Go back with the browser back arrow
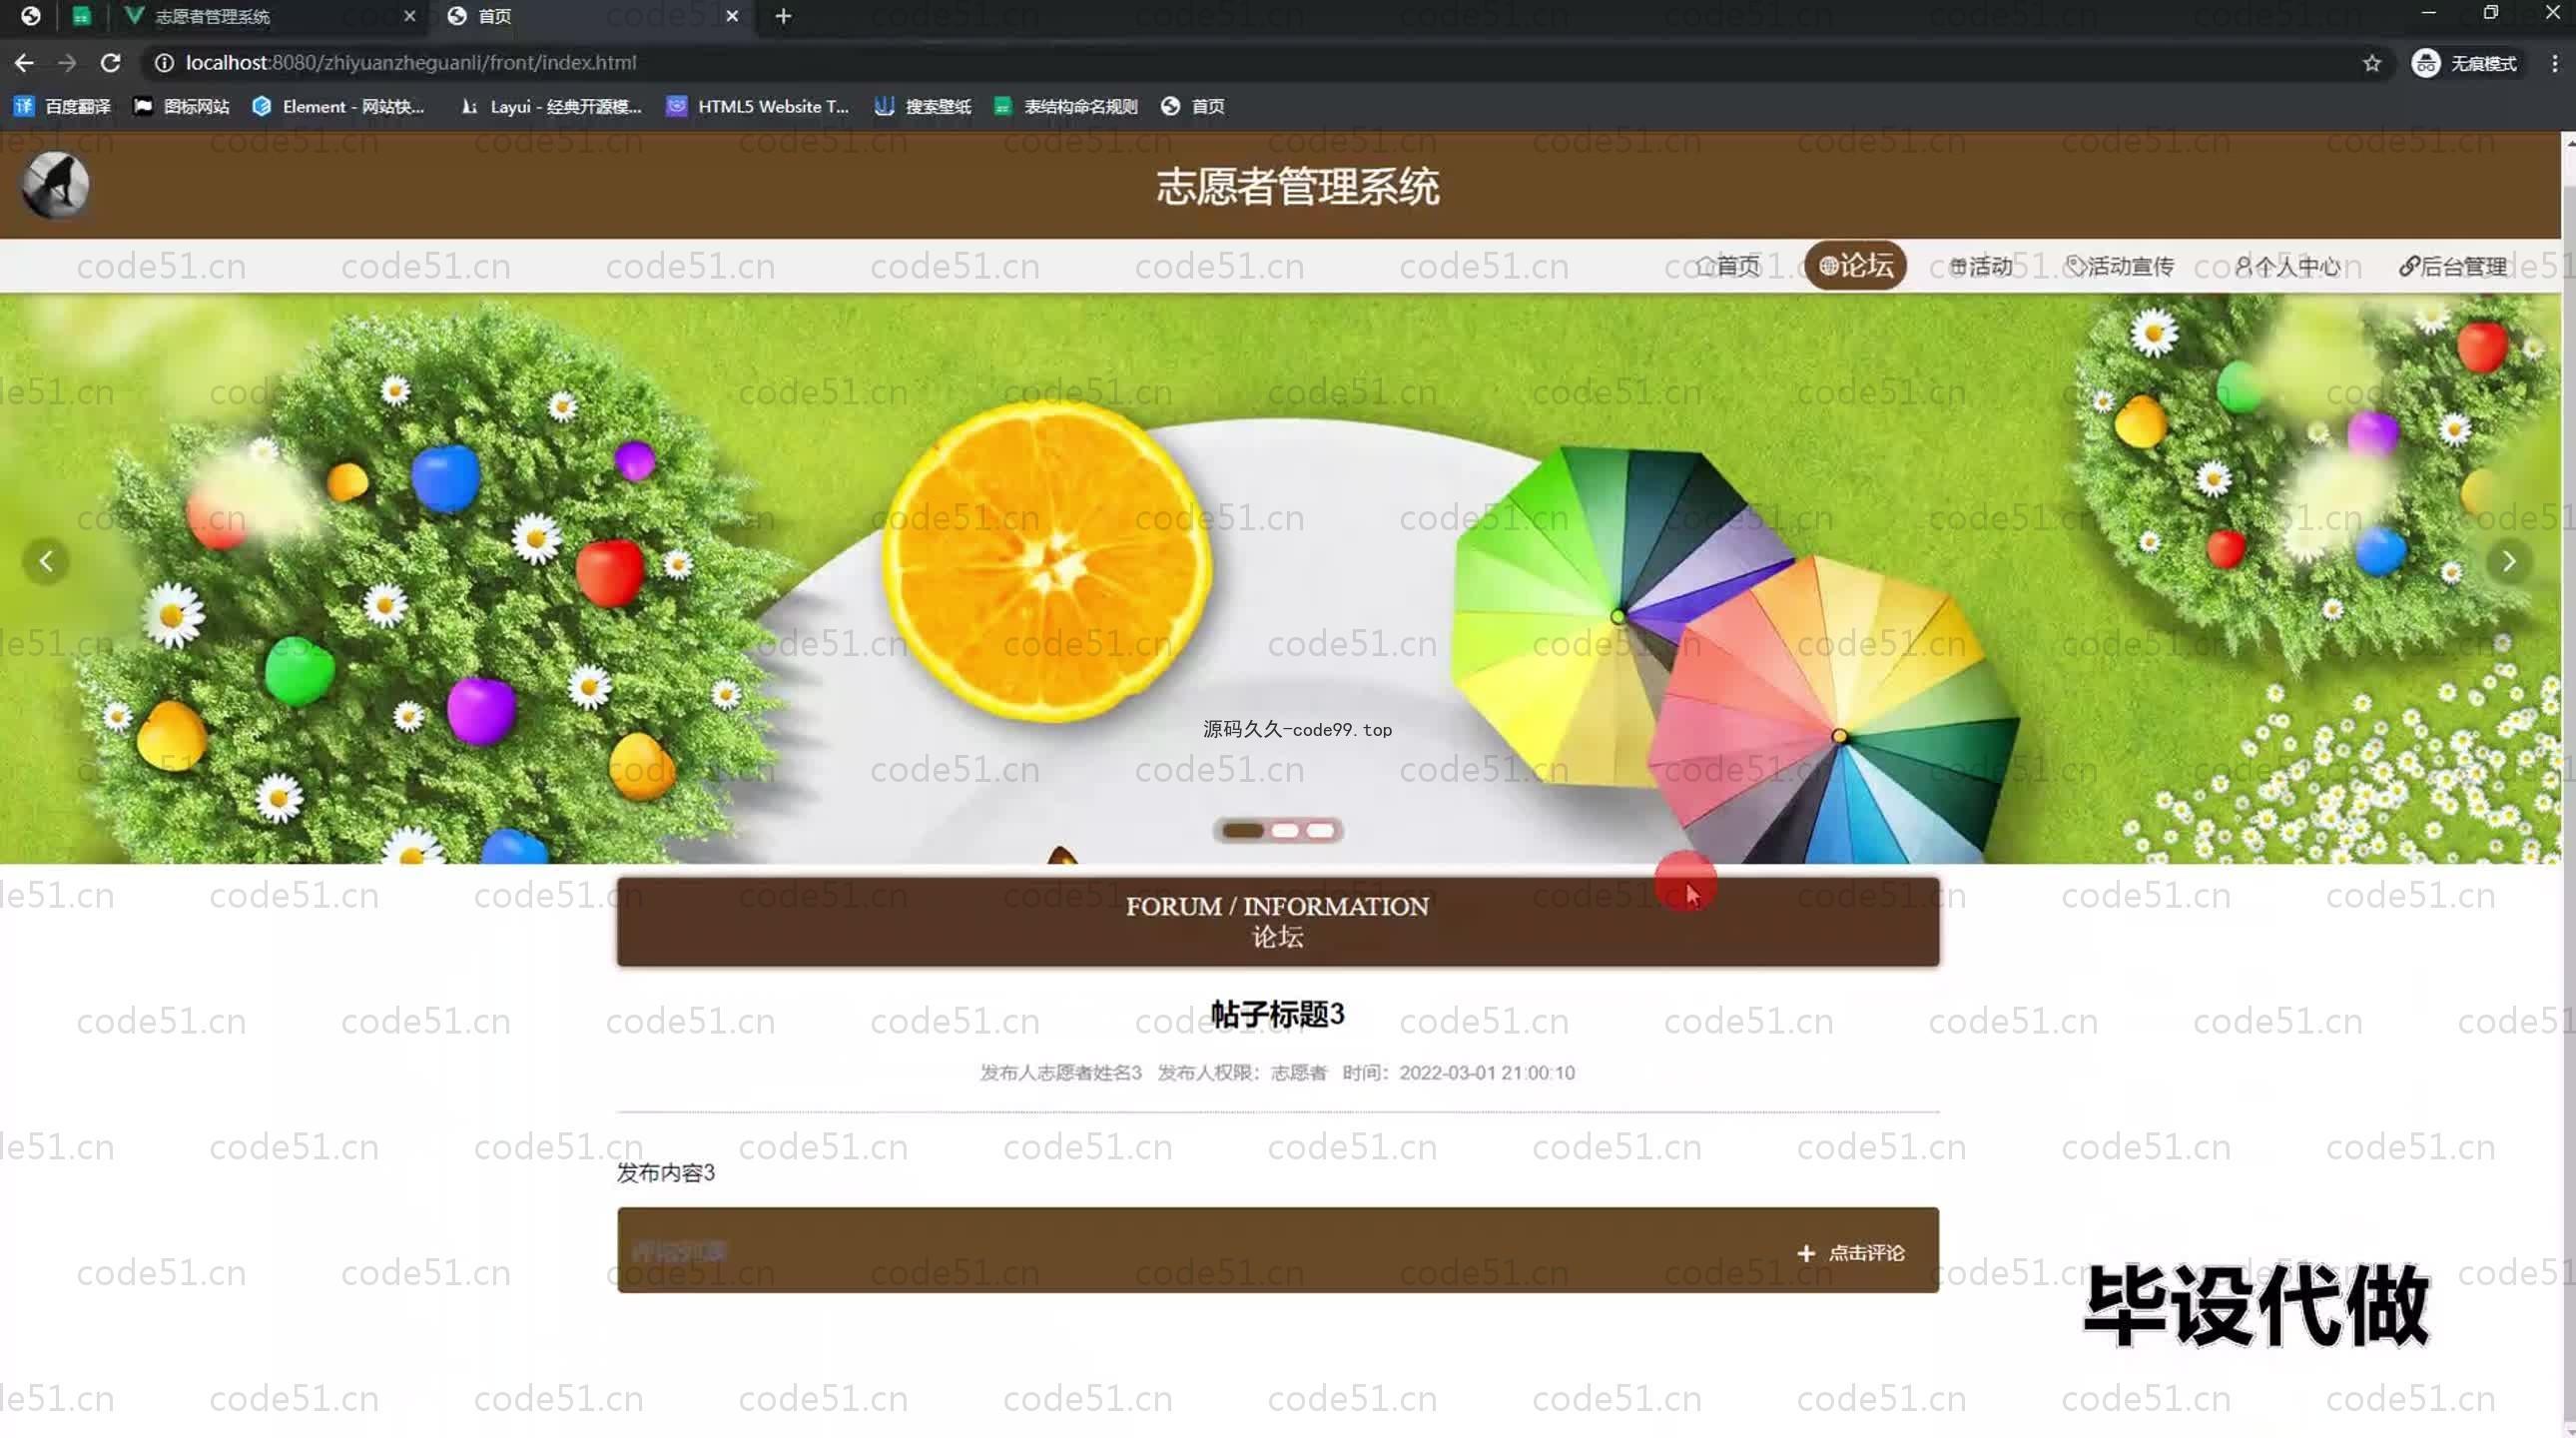Screen dimensions: 2576x1438 pos(24,63)
